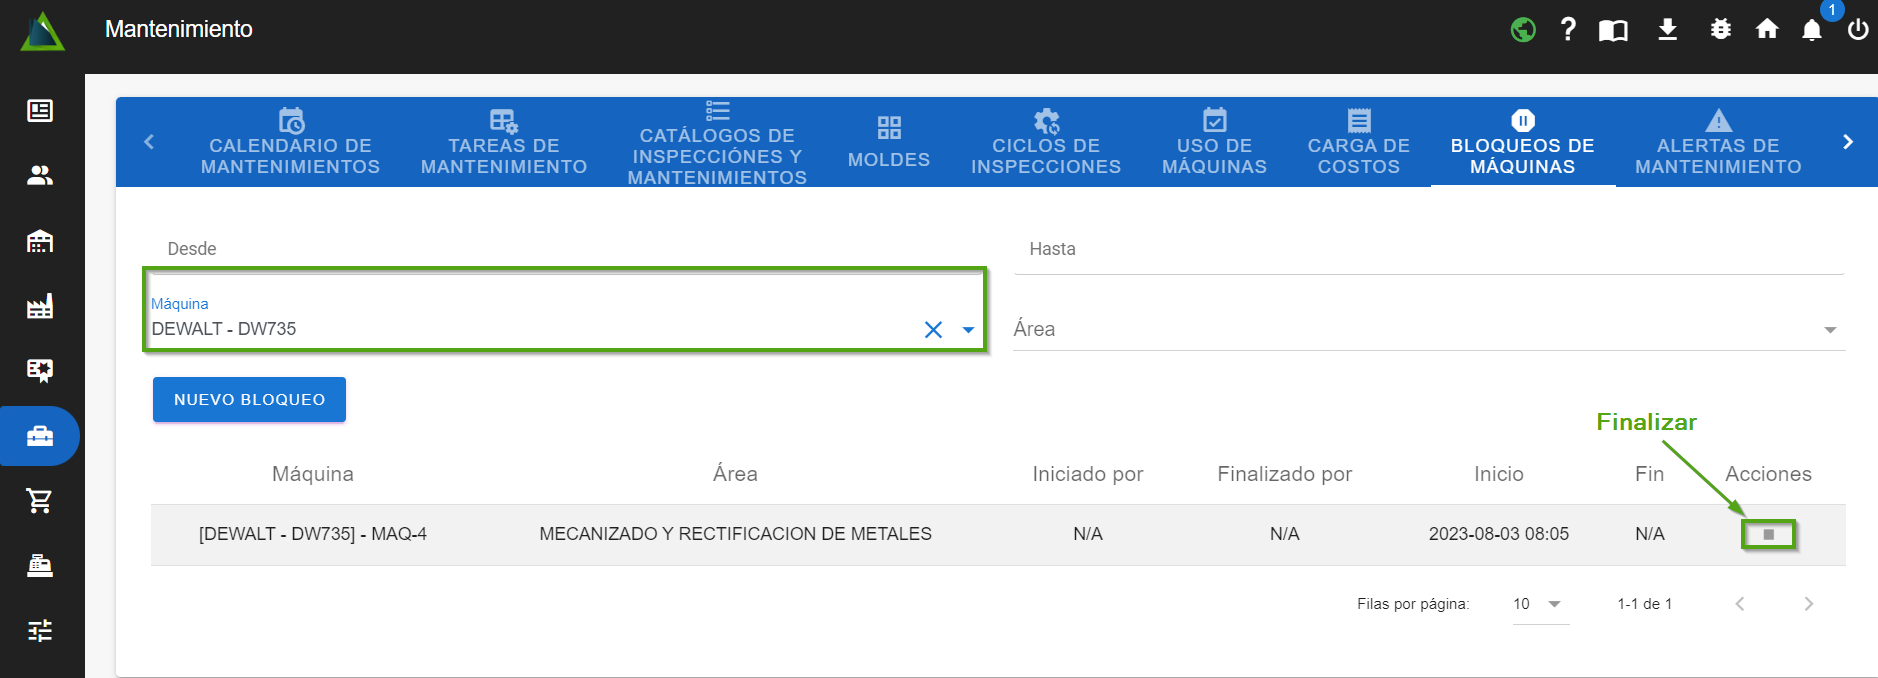
Task: Click the bug report icon
Action: coord(1720,30)
